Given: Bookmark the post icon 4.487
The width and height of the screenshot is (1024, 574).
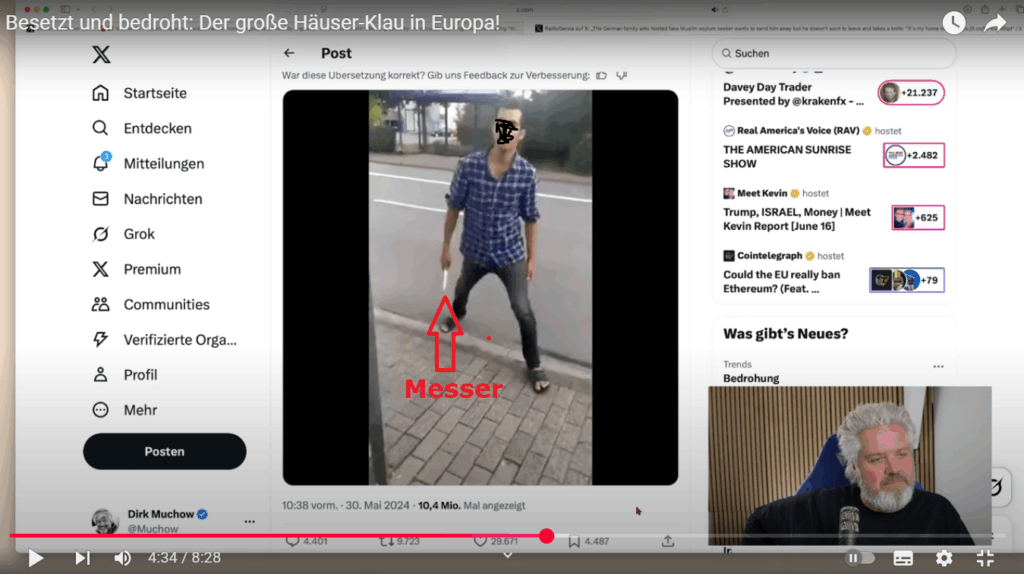Looking at the screenshot, I should 574,541.
